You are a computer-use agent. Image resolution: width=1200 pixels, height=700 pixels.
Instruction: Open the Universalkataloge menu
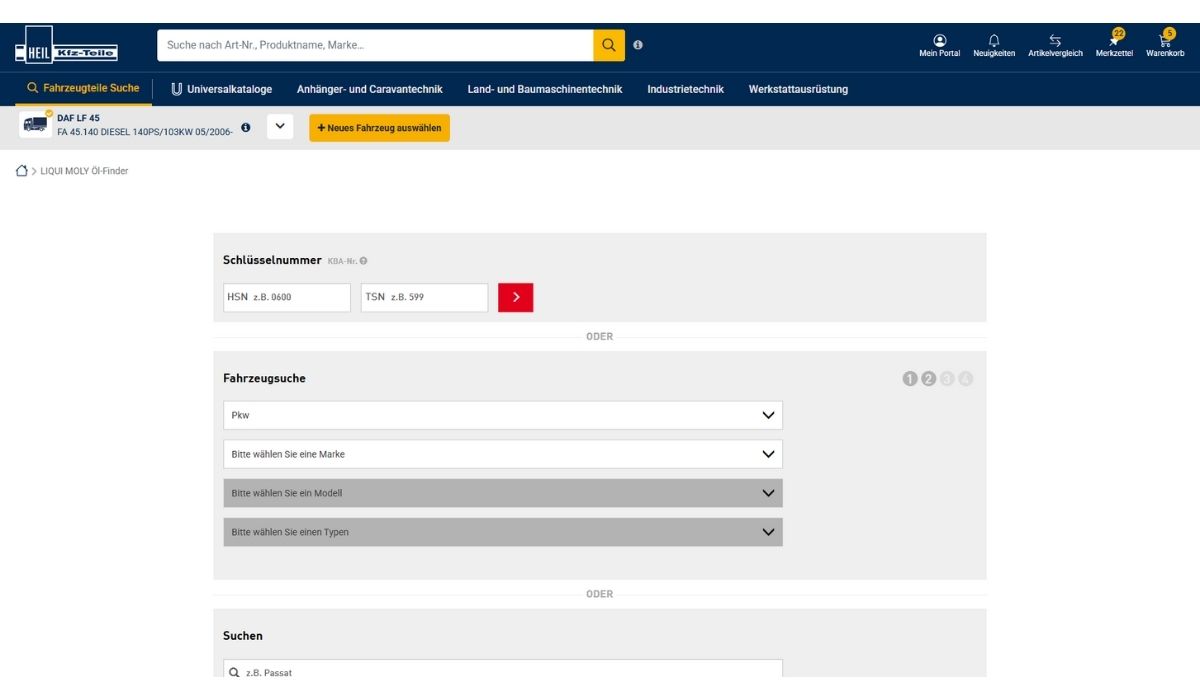pyautogui.click(x=221, y=89)
